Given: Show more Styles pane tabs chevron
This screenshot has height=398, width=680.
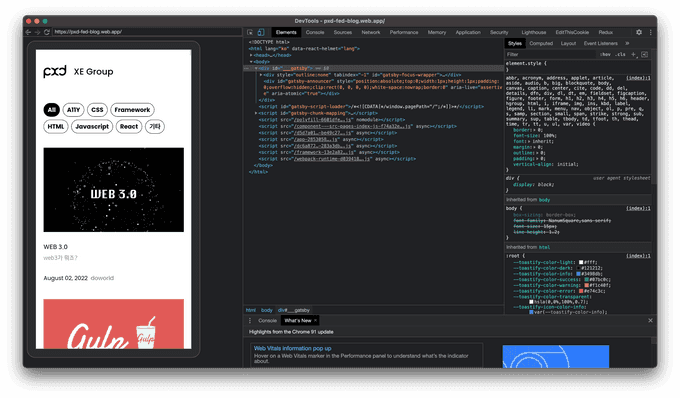Looking at the screenshot, I should (627, 43).
